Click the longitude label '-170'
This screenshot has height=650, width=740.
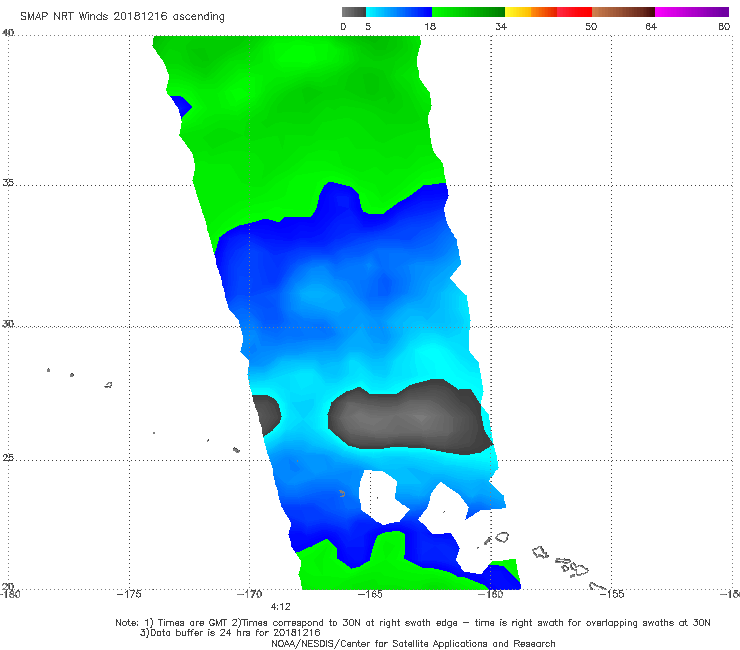coord(250,594)
